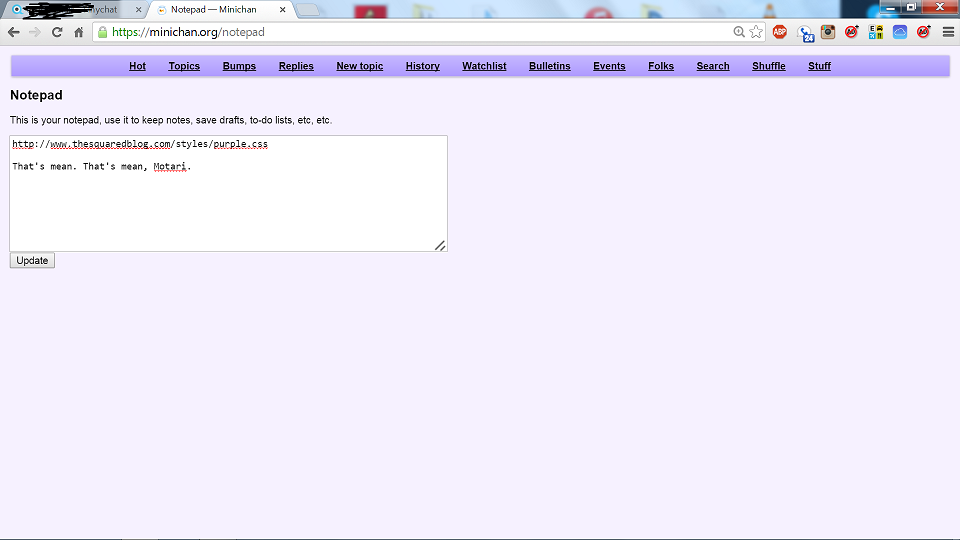Viewport: 960px width, 540px height.
Task: Open the Watchlist page
Action: click(484, 66)
